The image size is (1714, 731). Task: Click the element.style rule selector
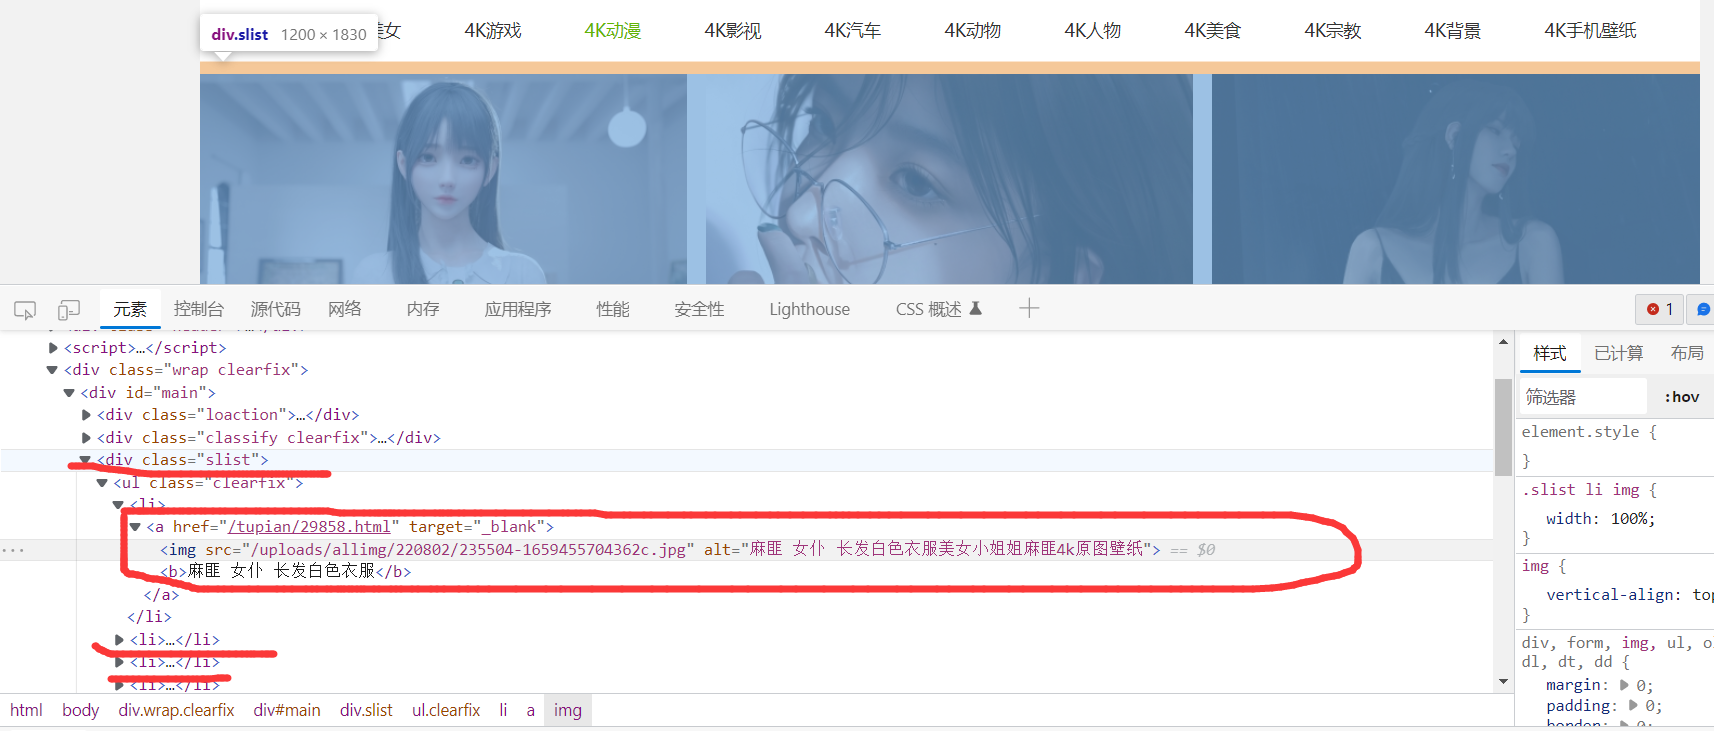[1580, 432]
